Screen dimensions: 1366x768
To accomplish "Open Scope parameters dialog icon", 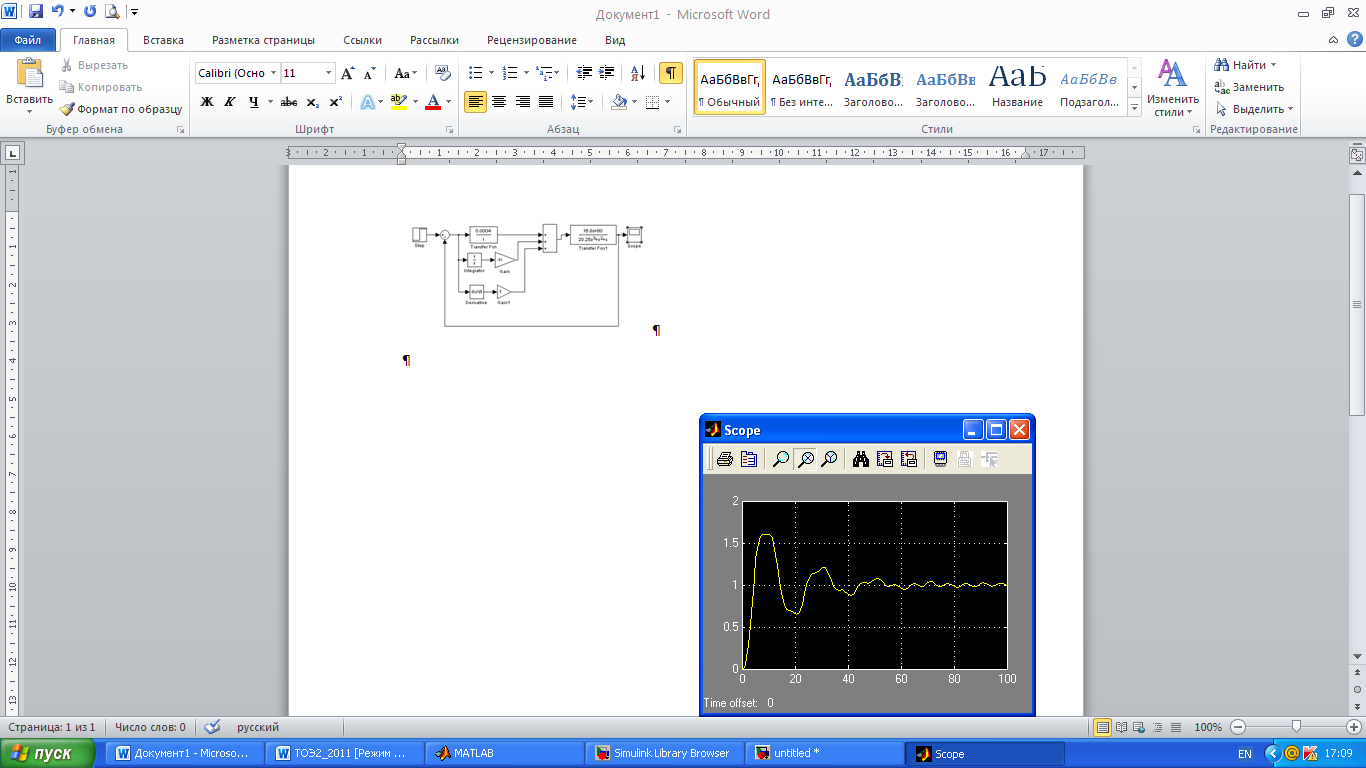I will pyautogui.click(x=749, y=459).
